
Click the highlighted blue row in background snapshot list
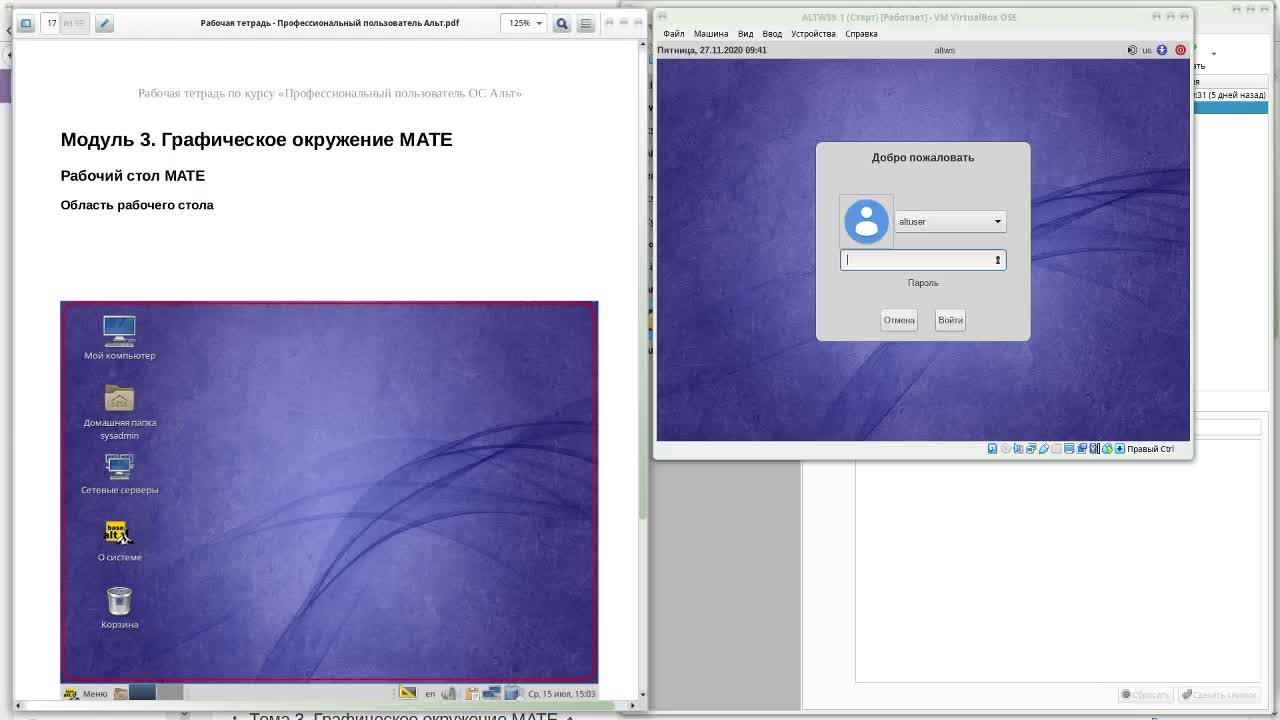[1231, 107]
